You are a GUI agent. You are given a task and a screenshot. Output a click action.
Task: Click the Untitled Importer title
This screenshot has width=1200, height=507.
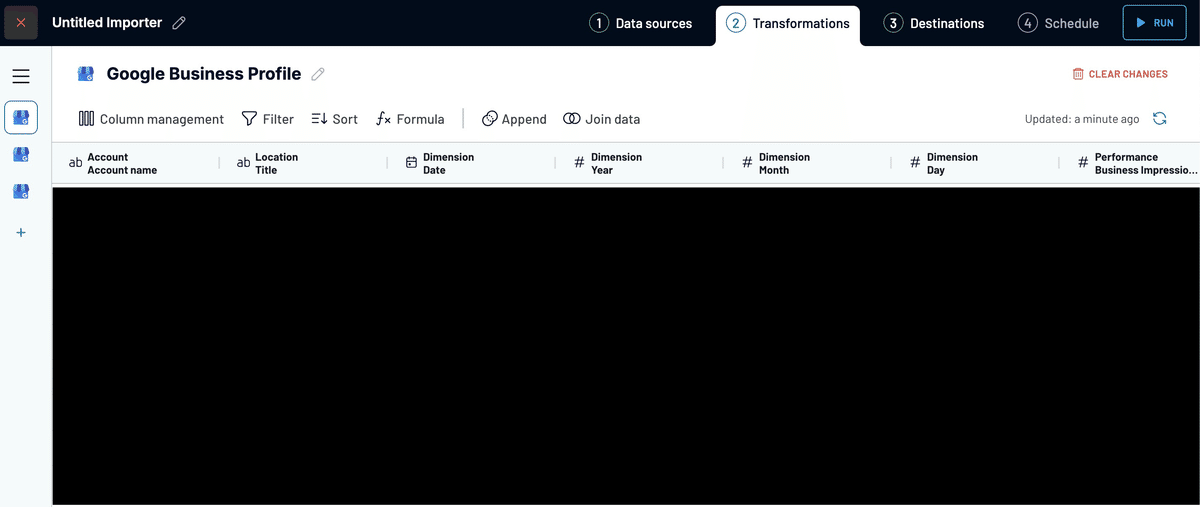tap(107, 23)
